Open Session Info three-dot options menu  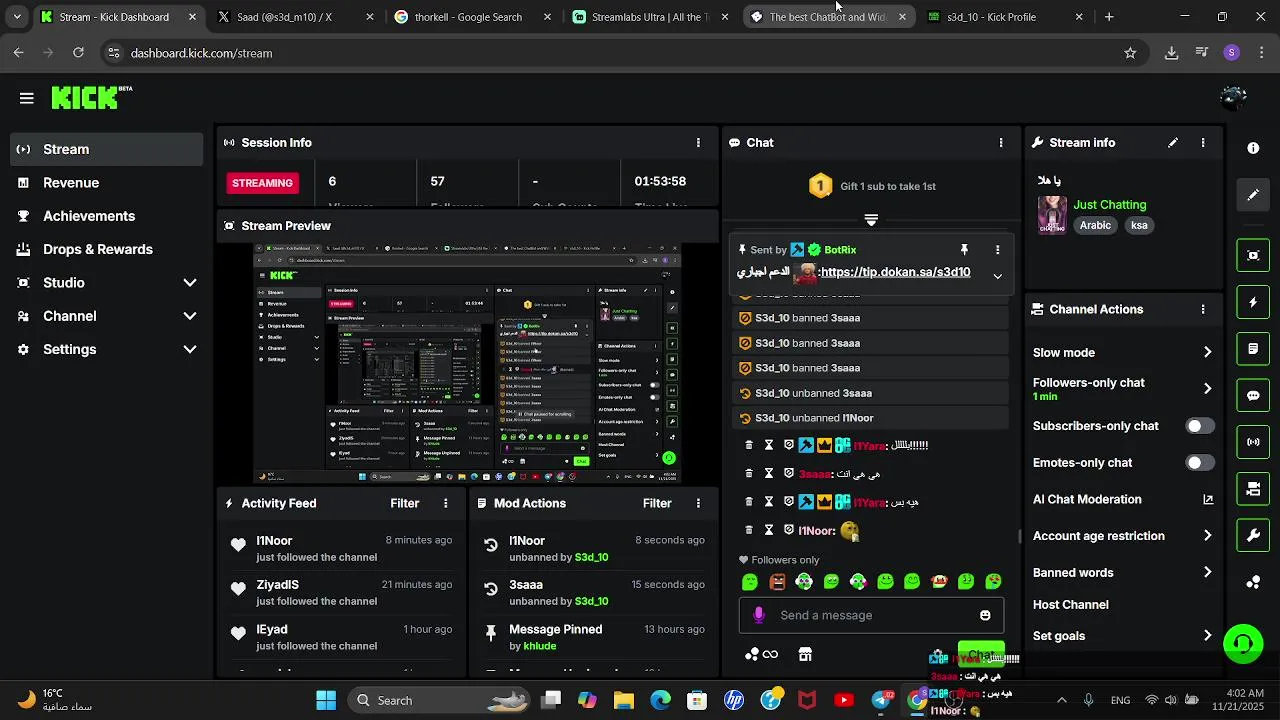(x=698, y=143)
